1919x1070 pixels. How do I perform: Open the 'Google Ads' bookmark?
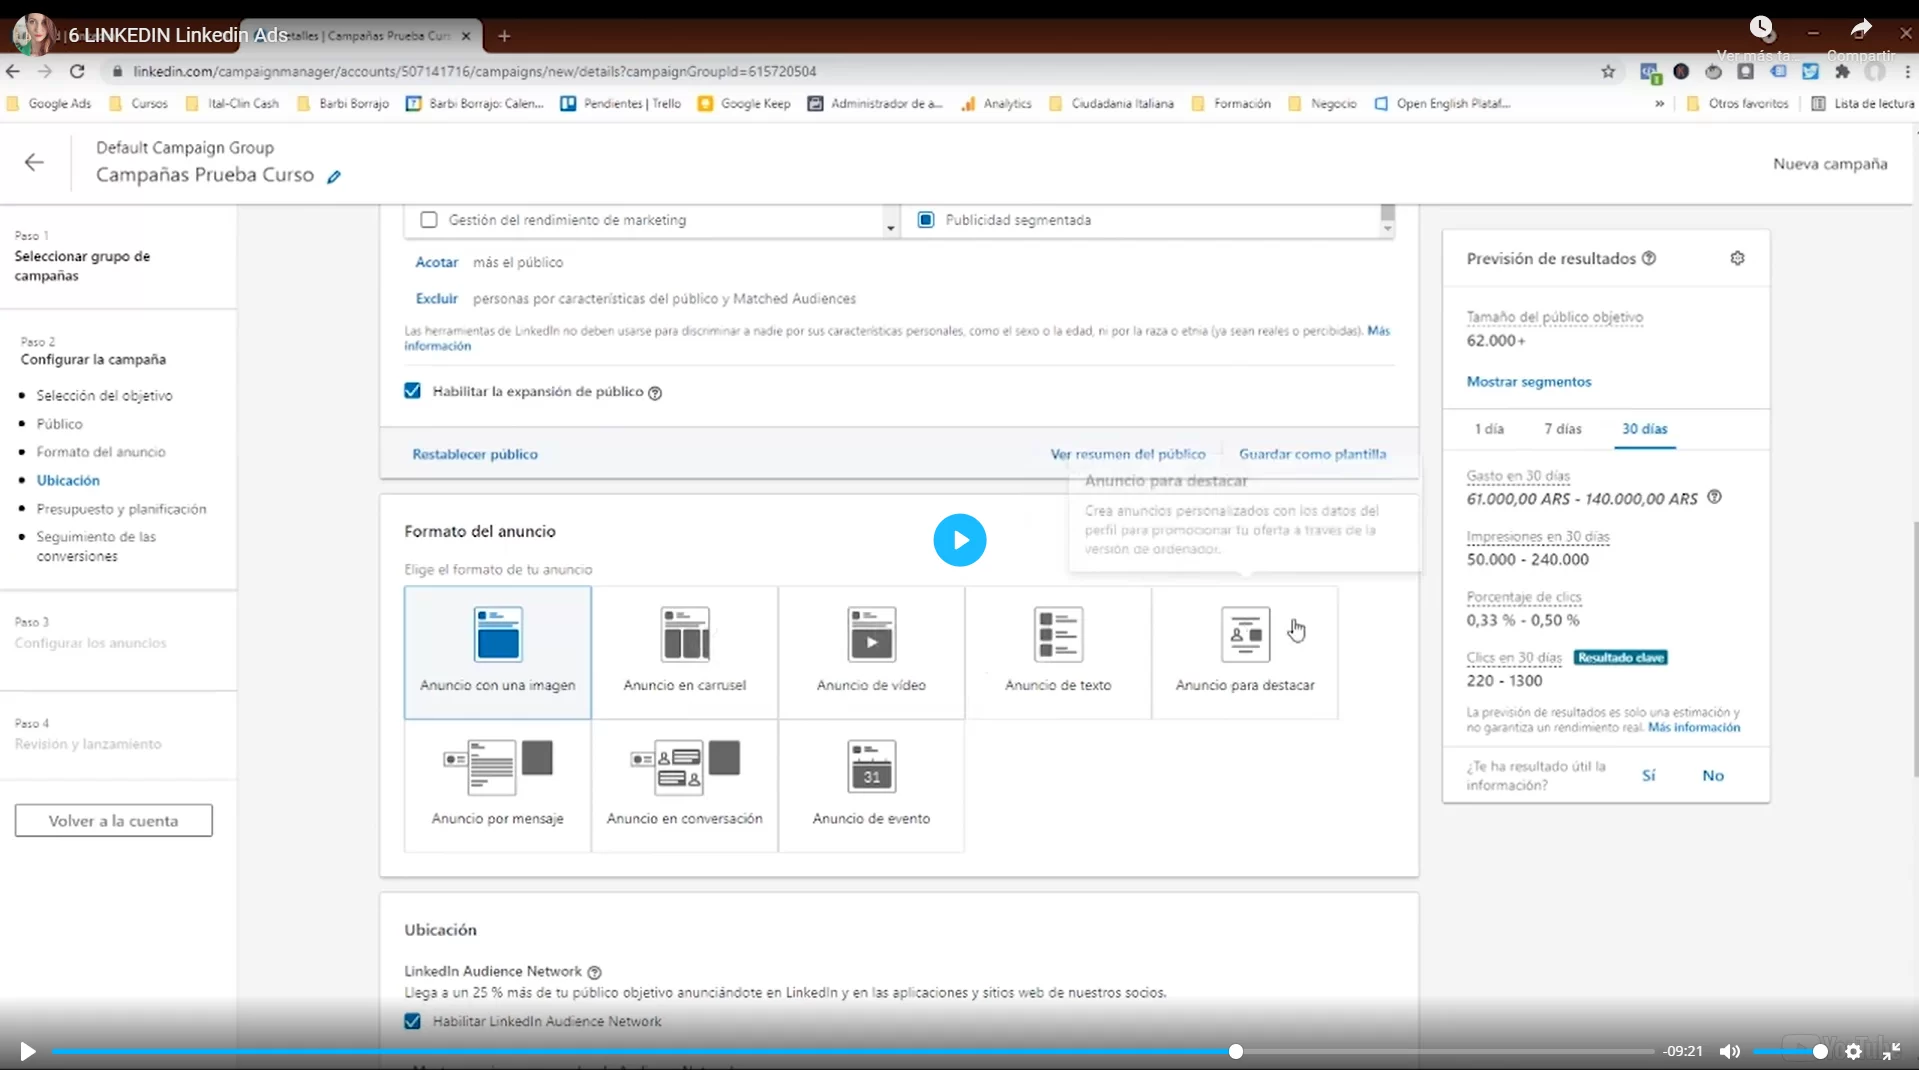coord(48,103)
